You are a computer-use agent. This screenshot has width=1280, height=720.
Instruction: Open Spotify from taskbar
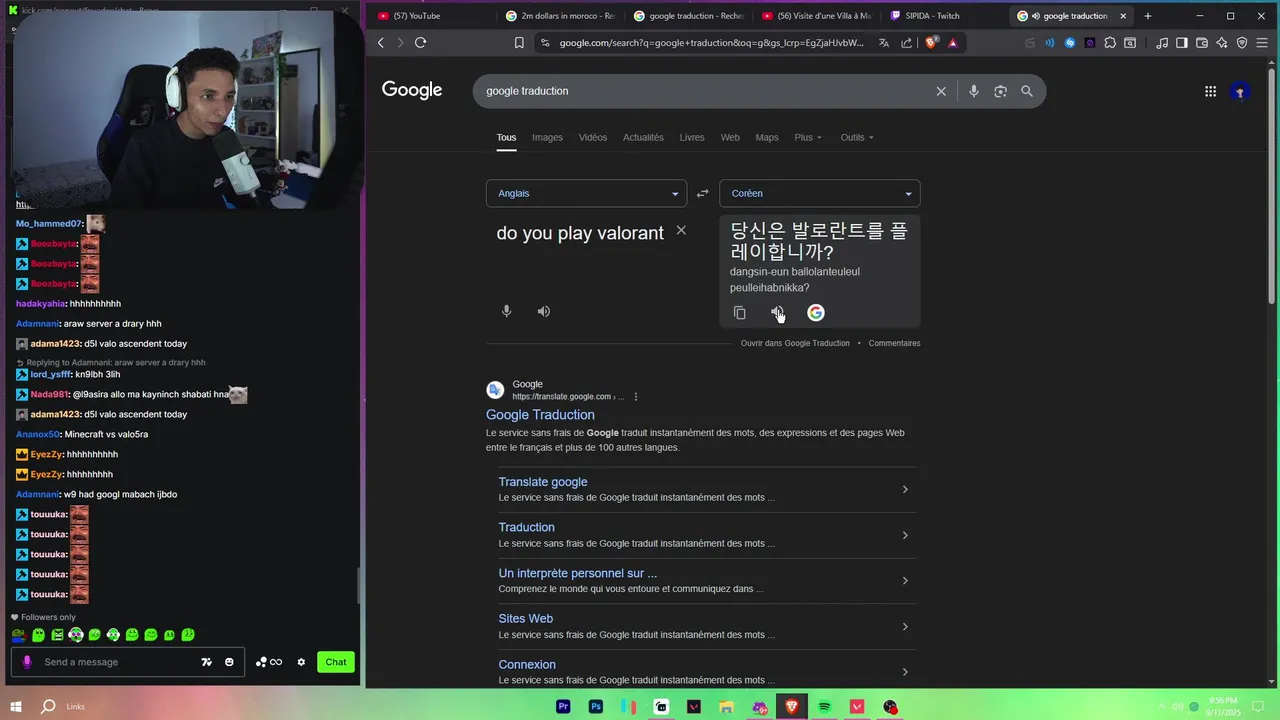[x=825, y=707]
